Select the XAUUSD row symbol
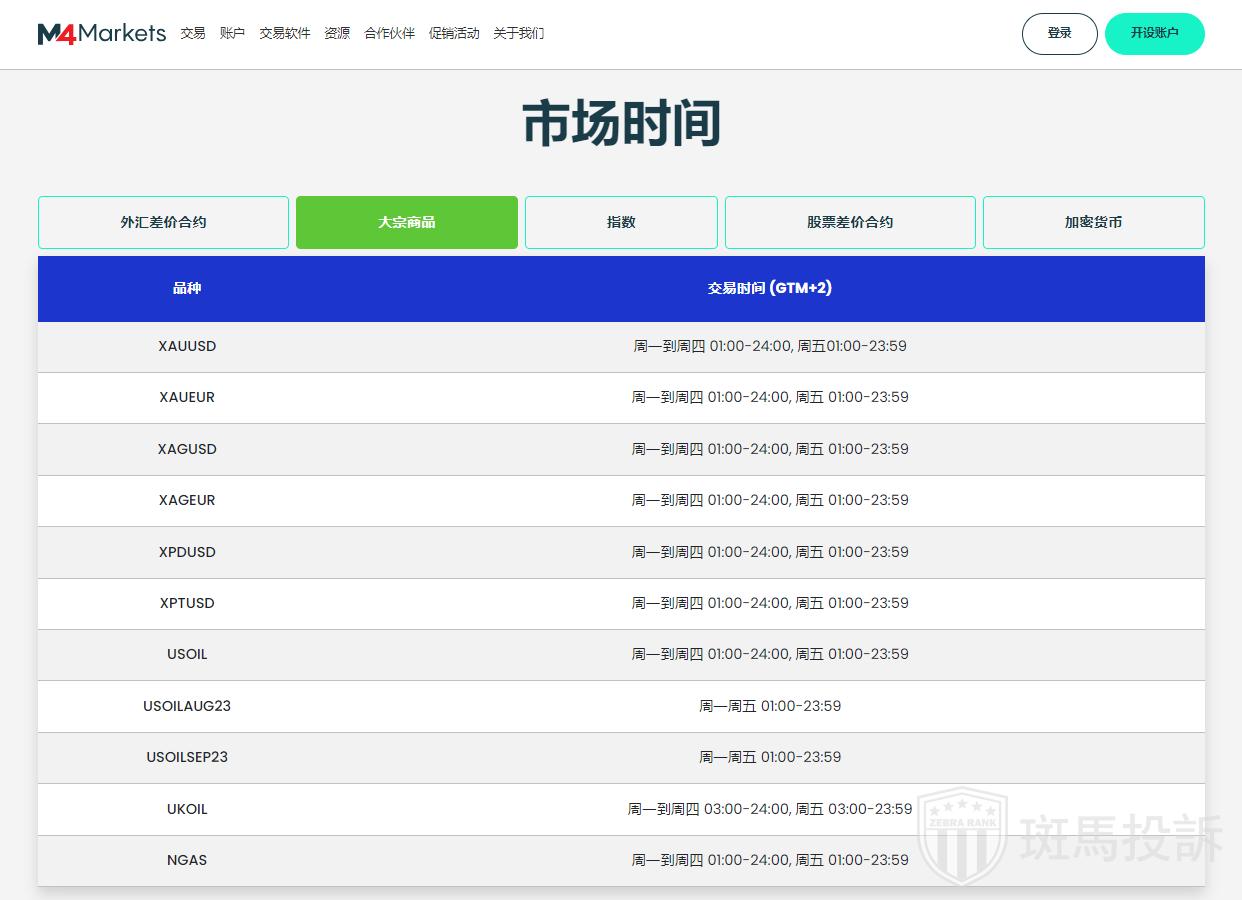Image resolution: width=1242 pixels, height=900 pixels. [x=187, y=346]
